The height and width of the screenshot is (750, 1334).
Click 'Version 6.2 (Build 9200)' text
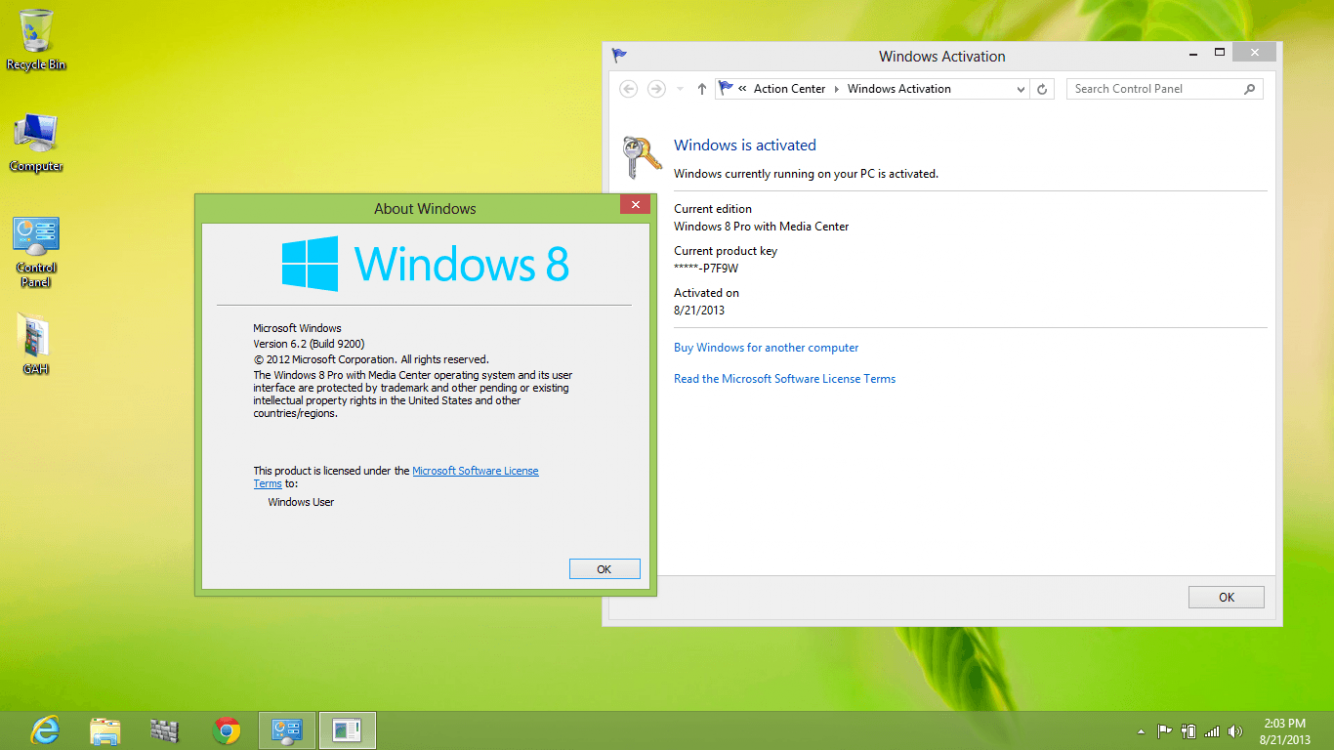click(308, 344)
